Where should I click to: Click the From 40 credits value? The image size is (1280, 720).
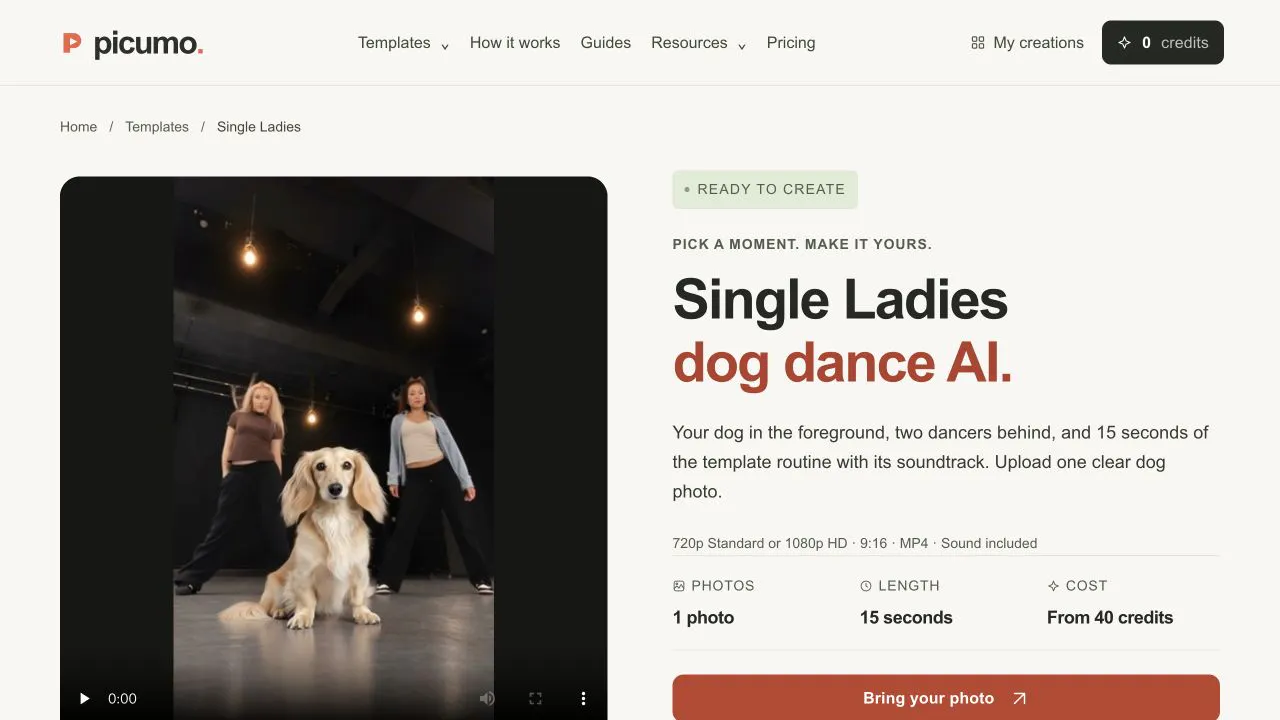(x=1110, y=618)
